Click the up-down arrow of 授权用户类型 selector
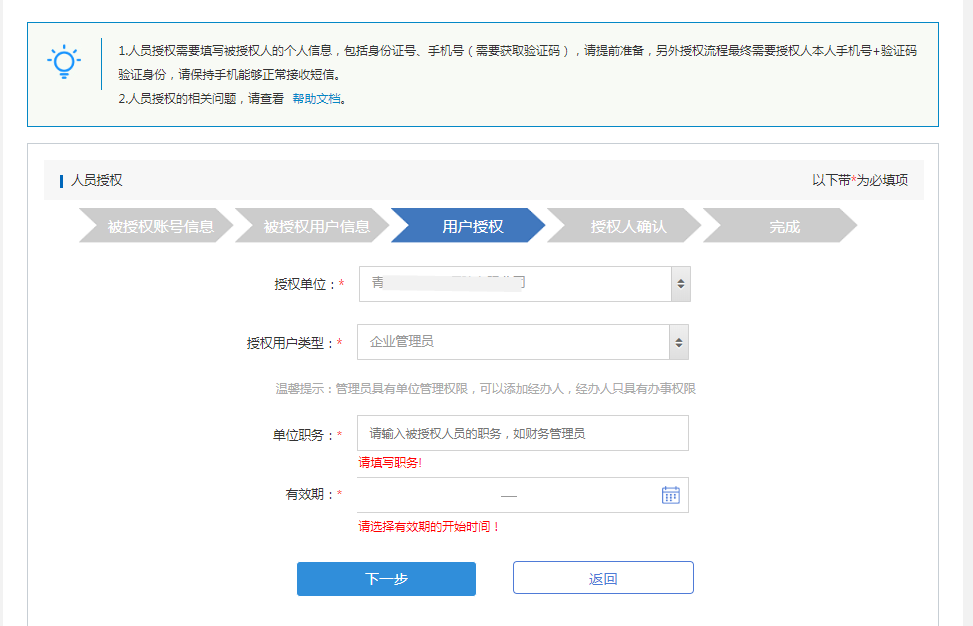Screen dimensions: 973x626 point(679,342)
